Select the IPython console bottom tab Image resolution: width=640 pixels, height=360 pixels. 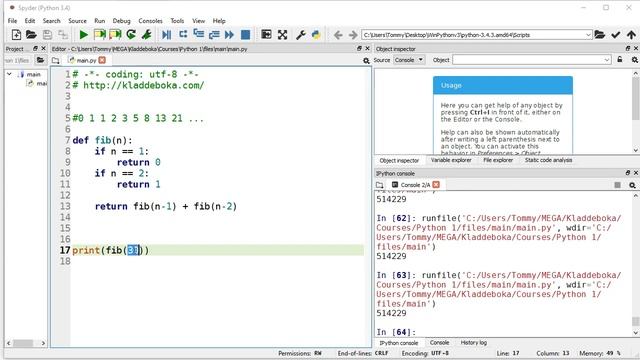pyautogui.click(x=399, y=343)
